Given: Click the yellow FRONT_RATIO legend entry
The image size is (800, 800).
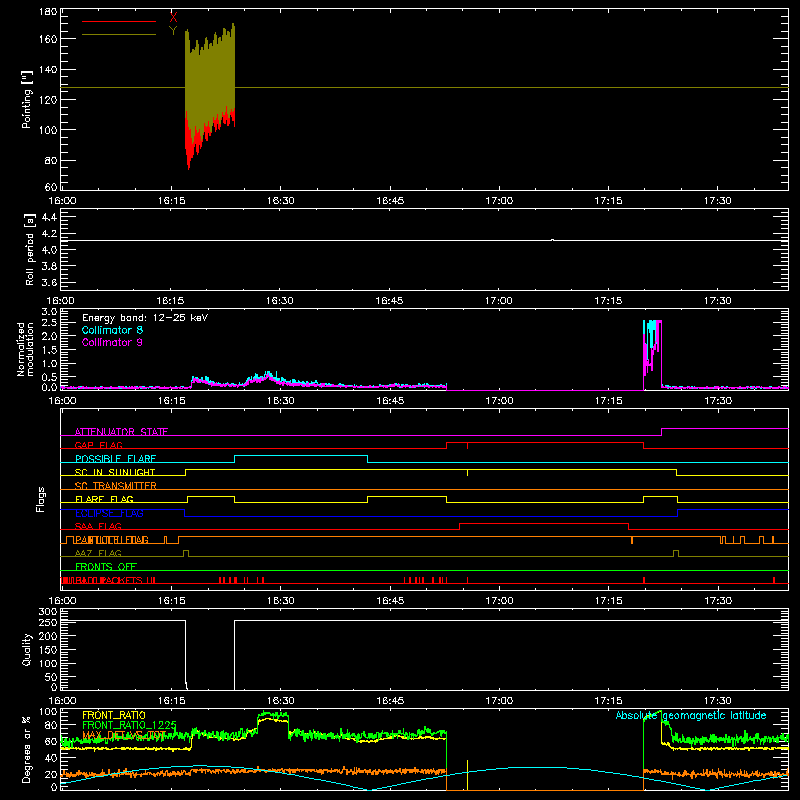Looking at the screenshot, I should (114, 715).
